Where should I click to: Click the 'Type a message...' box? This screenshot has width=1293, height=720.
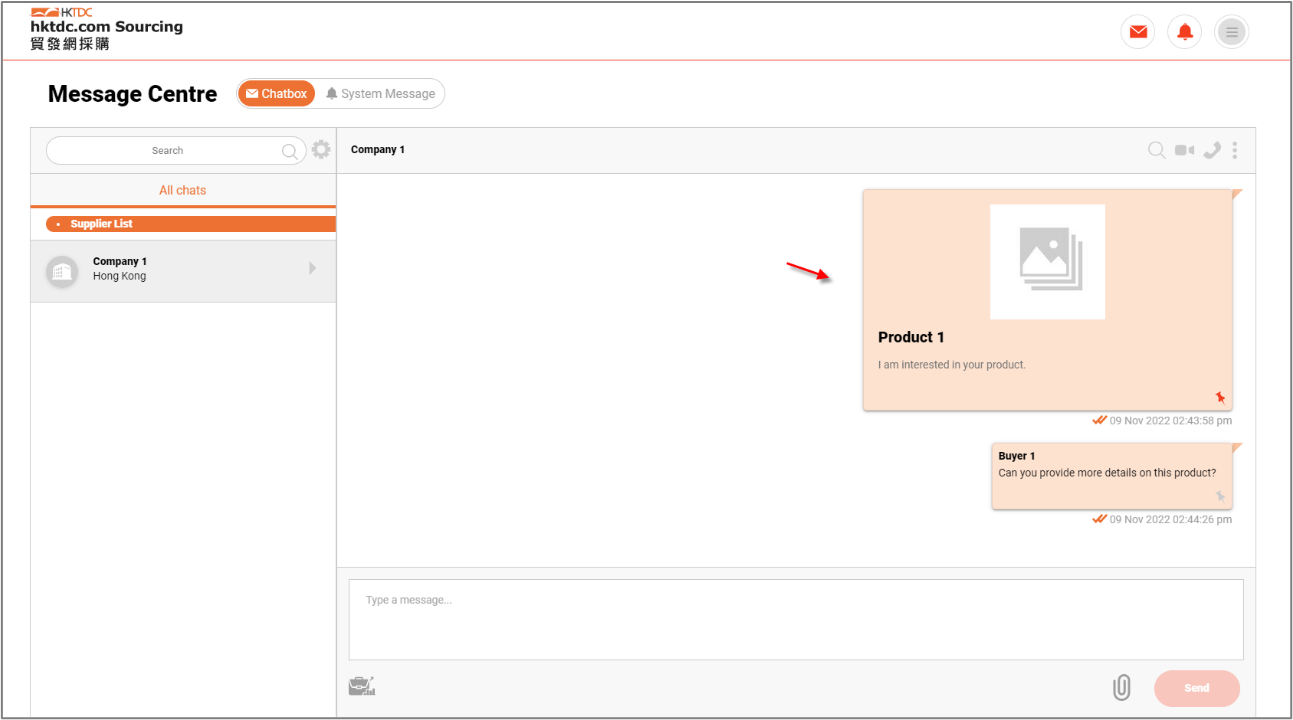pos(796,619)
